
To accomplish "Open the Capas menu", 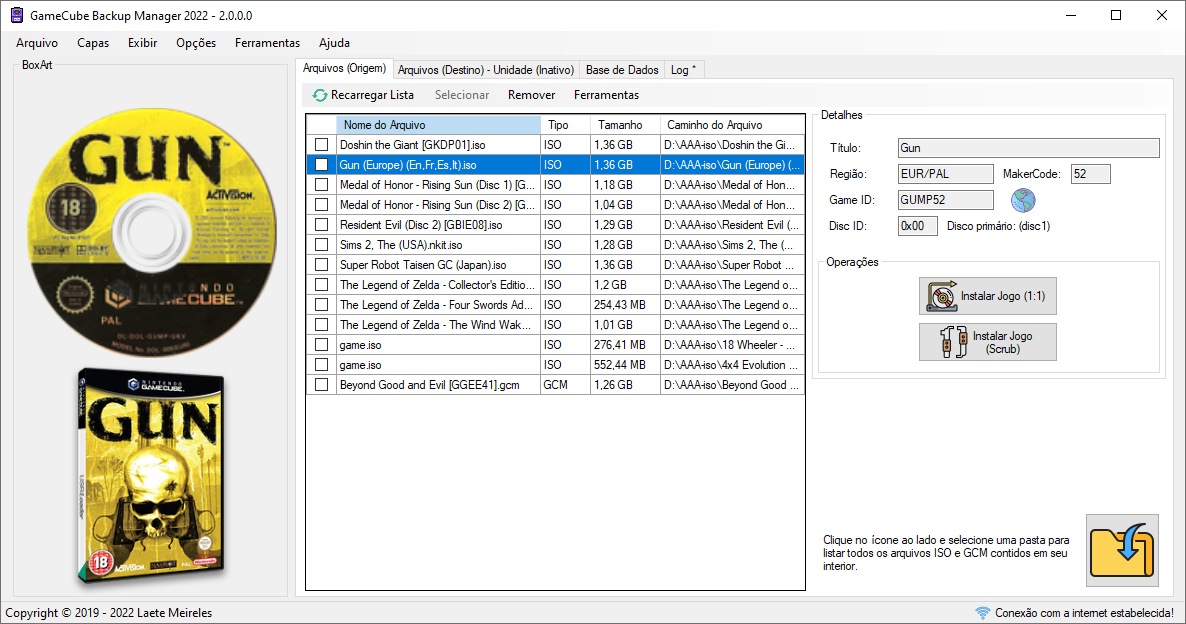I will pos(93,43).
